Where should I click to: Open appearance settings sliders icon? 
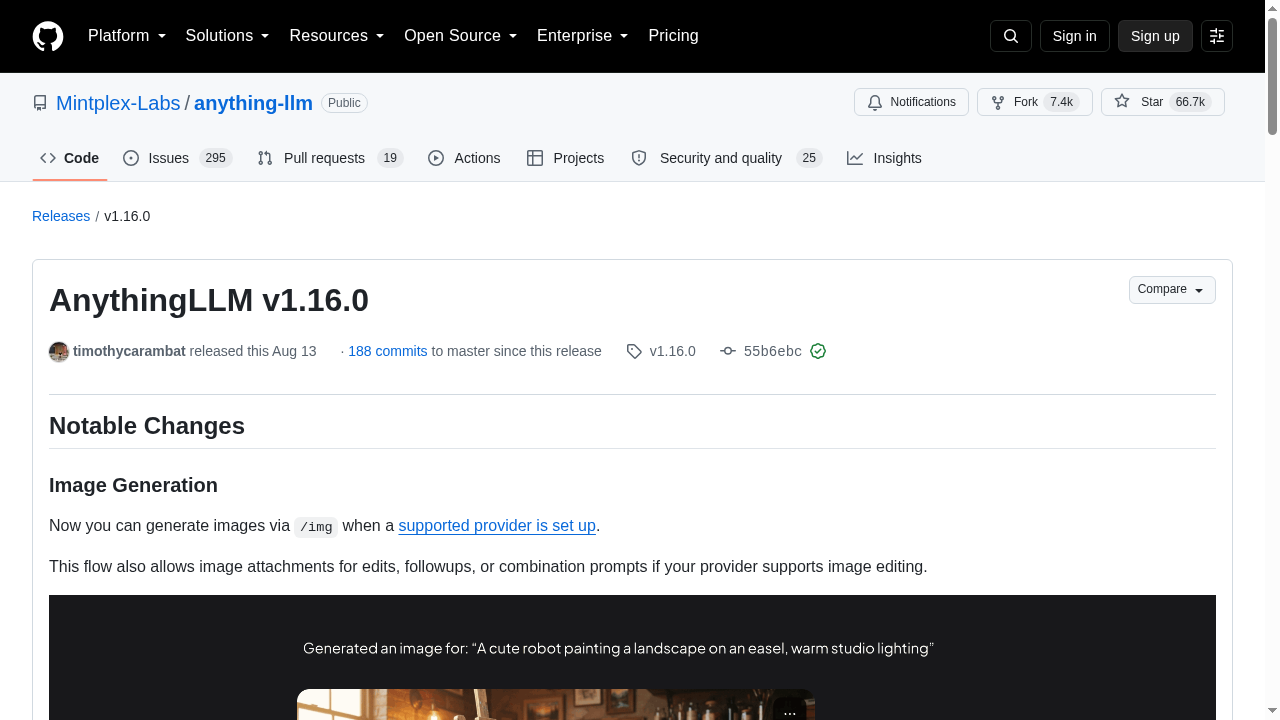[x=1217, y=36]
